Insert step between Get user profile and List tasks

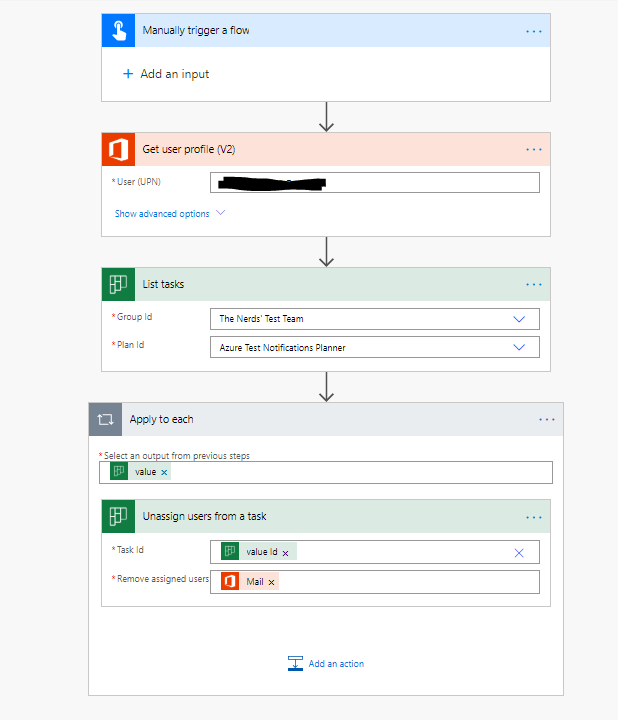coord(326,252)
